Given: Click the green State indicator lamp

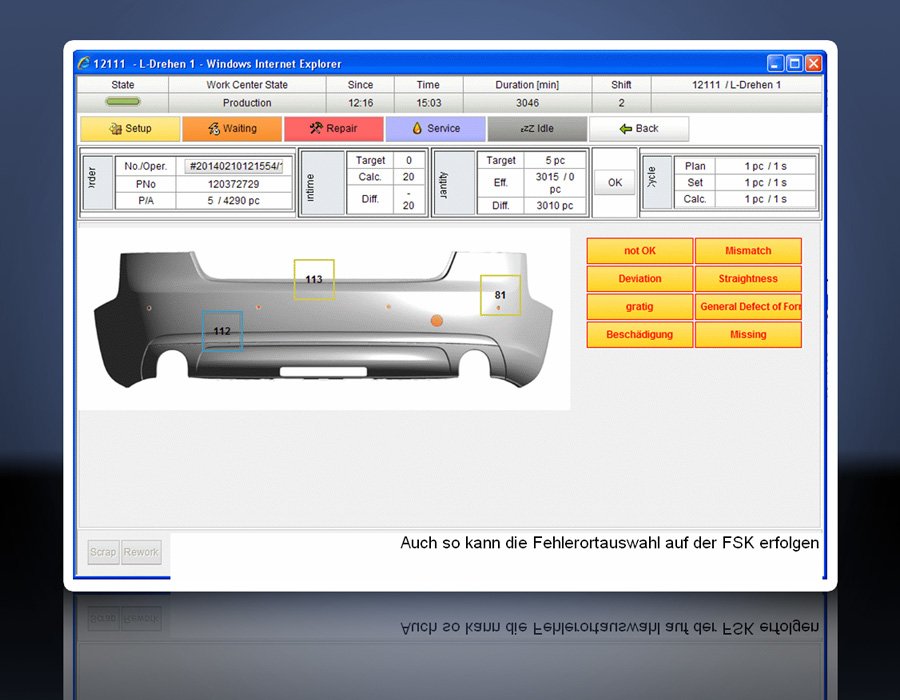Looking at the screenshot, I should point(123,102).
